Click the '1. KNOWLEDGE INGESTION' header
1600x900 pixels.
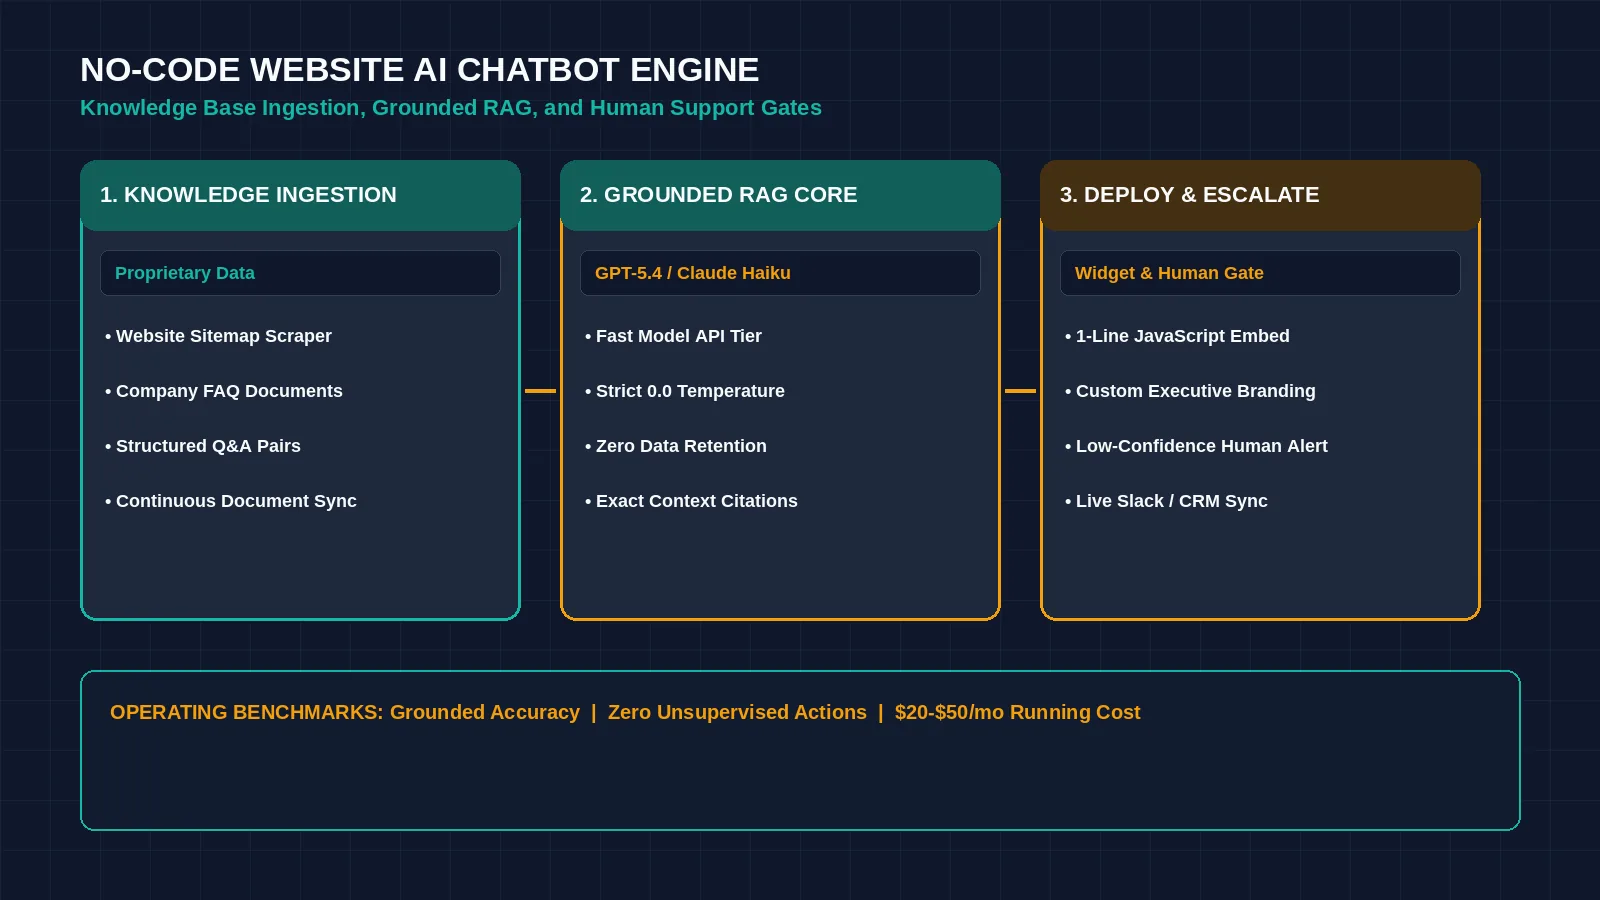300,195
